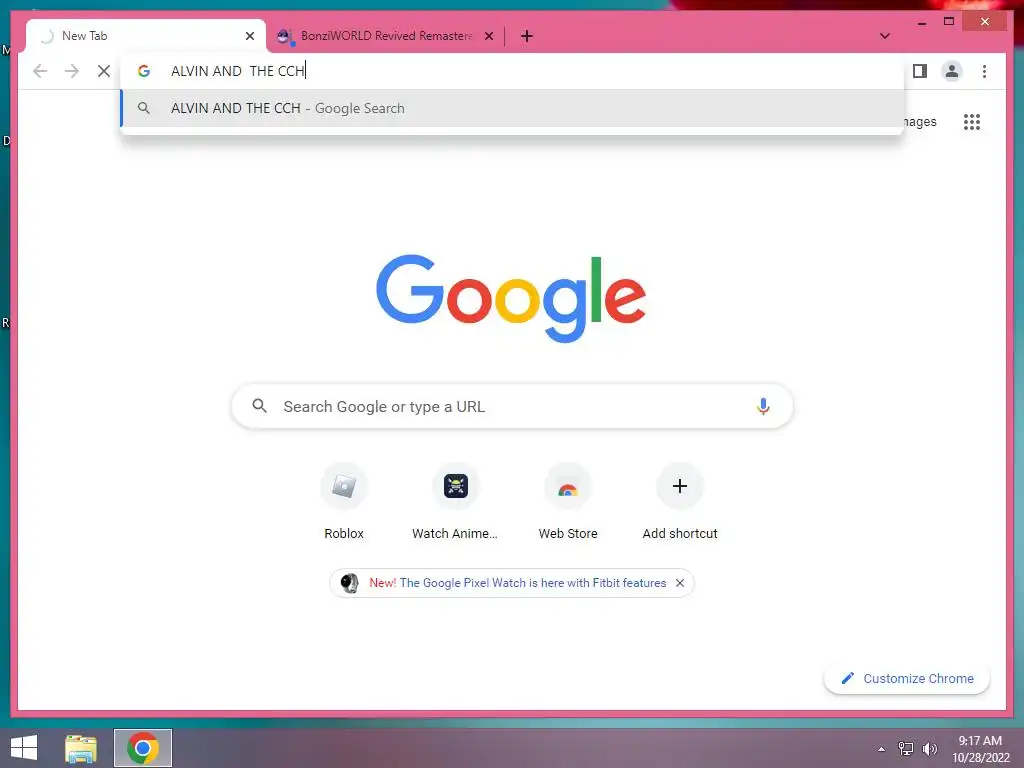The image size is (1024, 768).
Task: Stop loading the page with the X button
Action: point(104,71)
